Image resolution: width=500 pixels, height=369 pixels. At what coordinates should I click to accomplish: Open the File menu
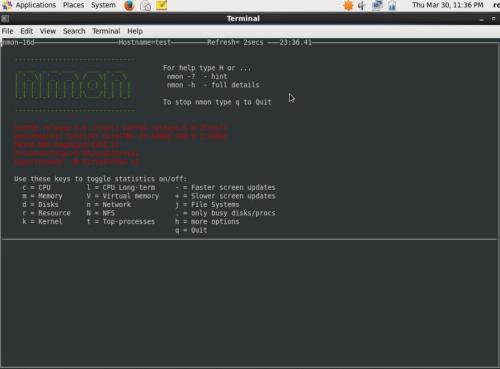coord(7,31)
